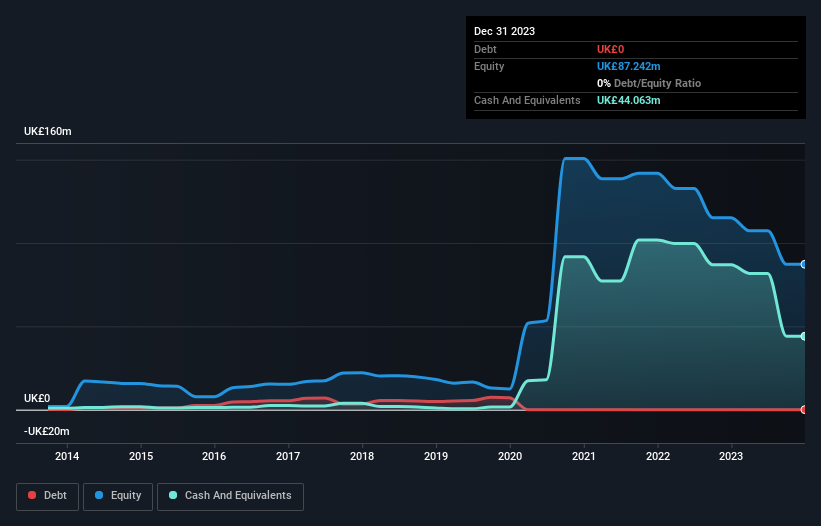Click the UK£160m y-axis label
The image size is (821, 526).
point(48,131)
